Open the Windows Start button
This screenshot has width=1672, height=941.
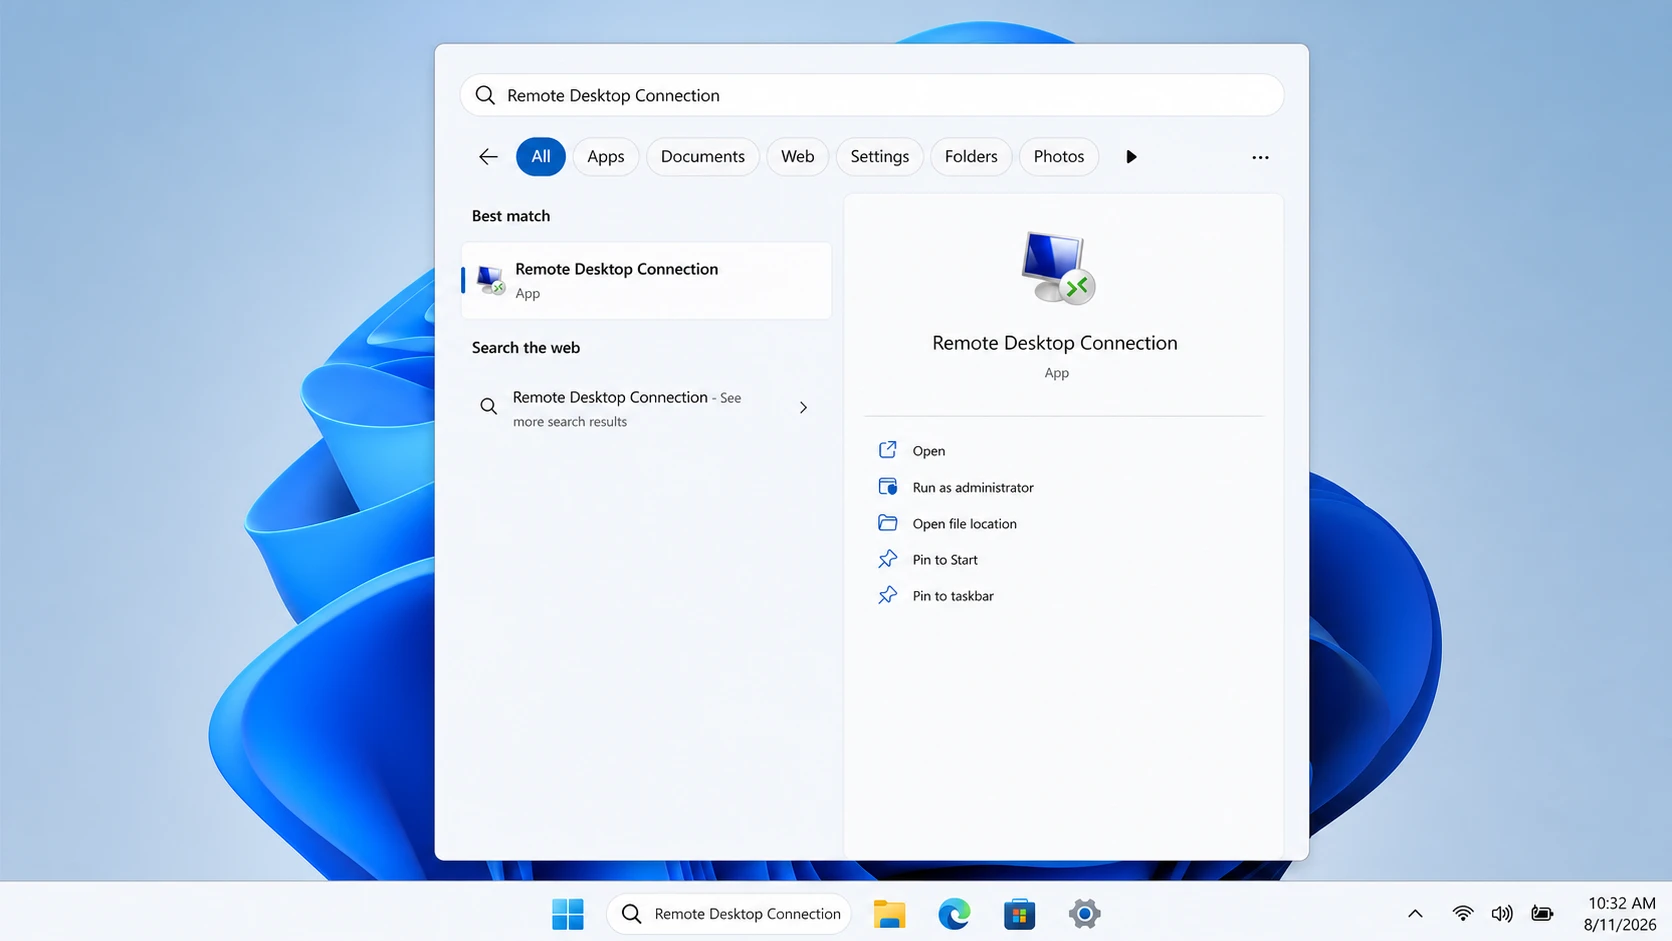pyautogui.click(x=567, y=913)
